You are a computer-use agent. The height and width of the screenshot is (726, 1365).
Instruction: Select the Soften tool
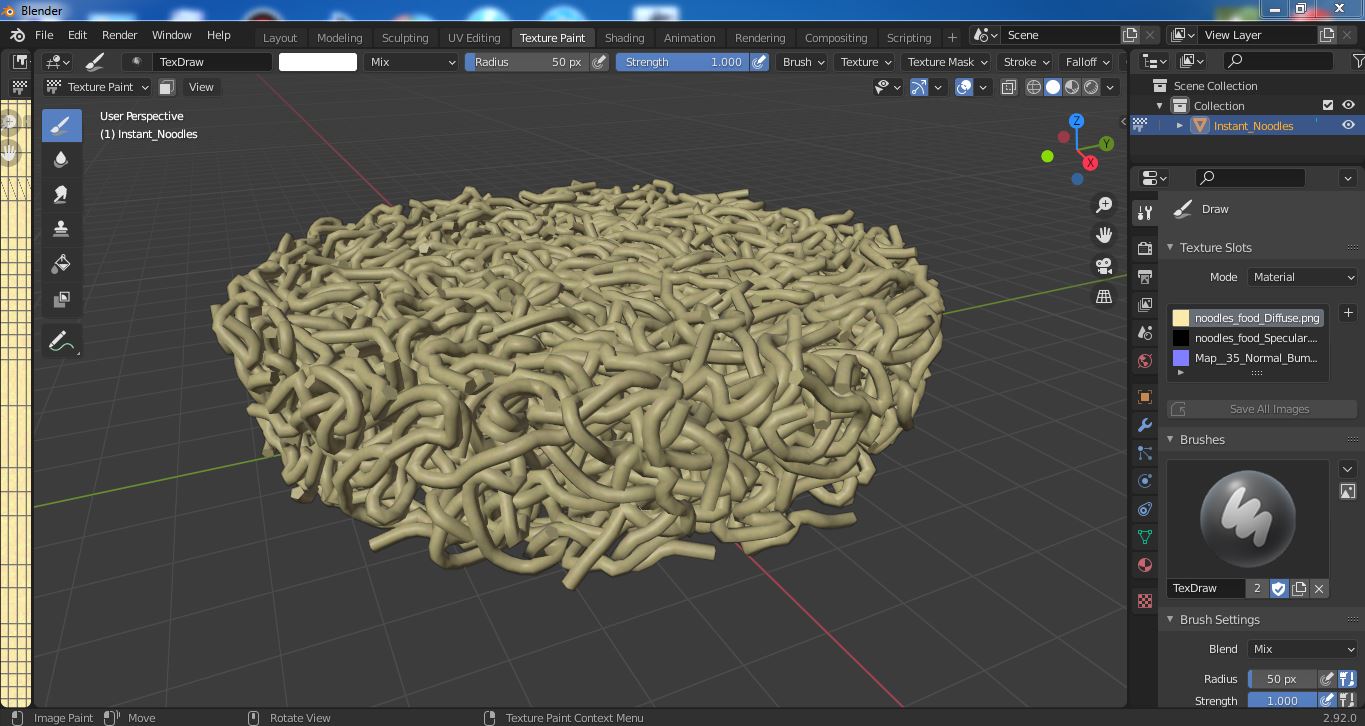pyautogui.click(x=61, y=160)
